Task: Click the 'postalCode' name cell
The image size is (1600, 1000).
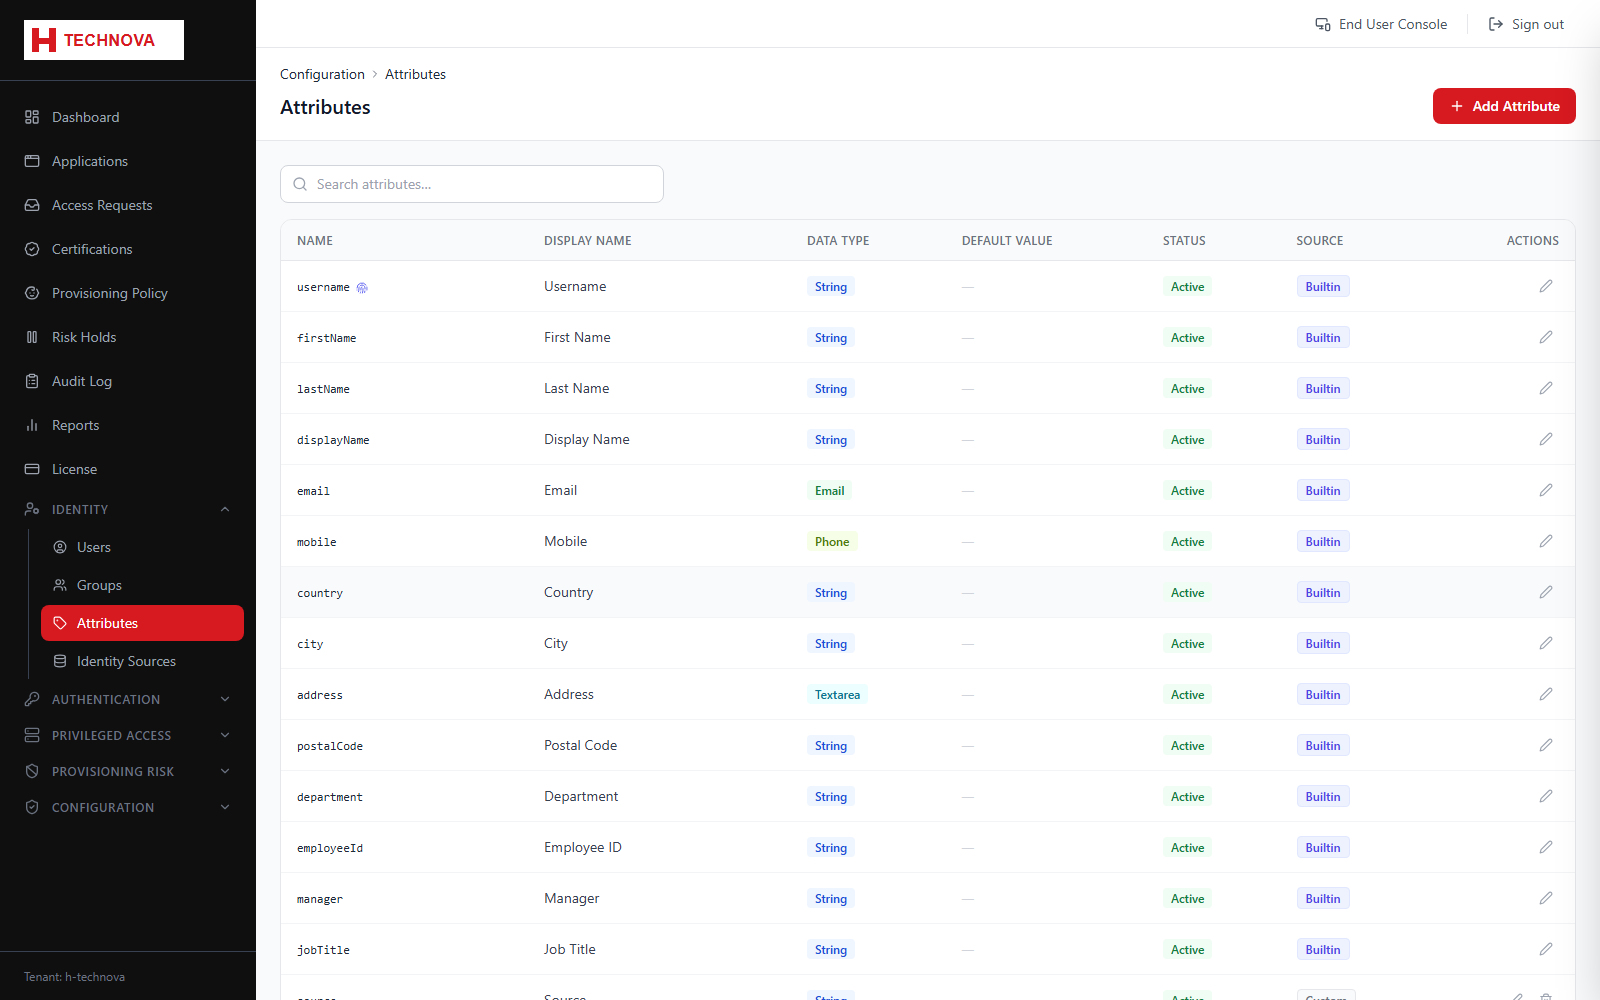Action: click(x=330, y=746)
